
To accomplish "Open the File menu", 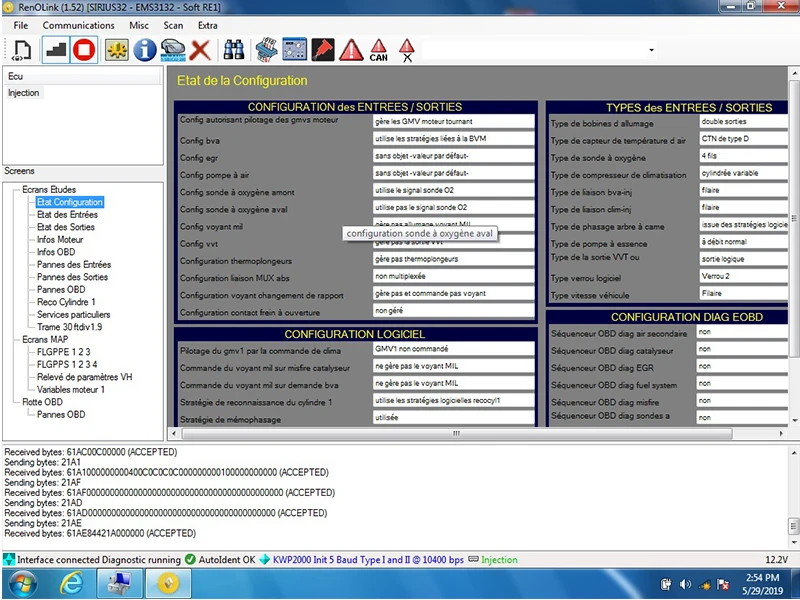I will click(21, 25).
